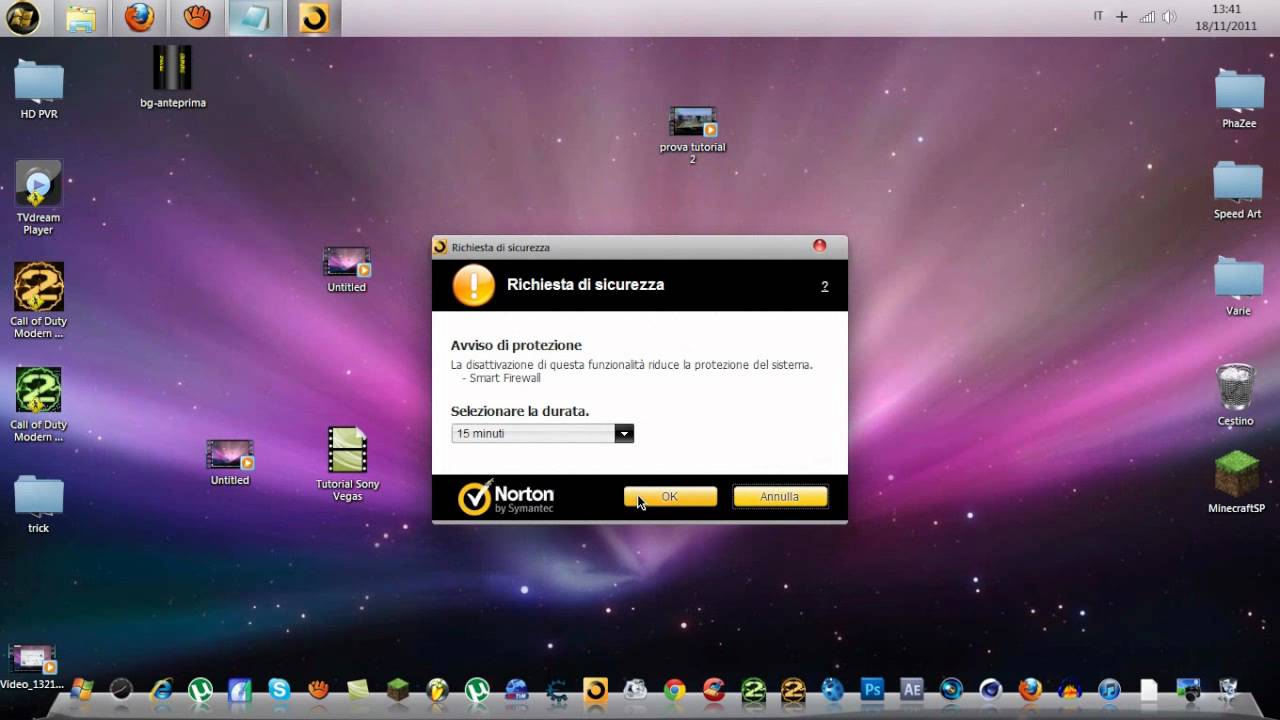This screenshot has width=1280, height=720.
Task: Launch Google Chrome from the dock
Action: pos(675,689)
